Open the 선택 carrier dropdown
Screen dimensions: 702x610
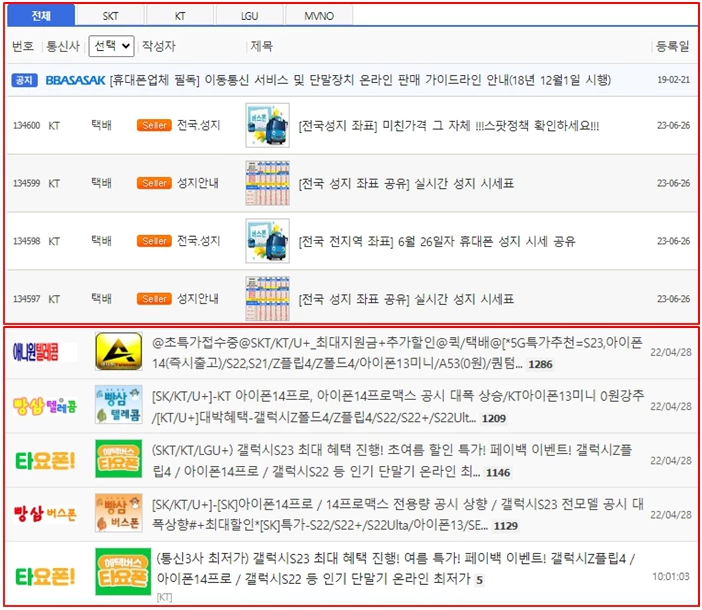pos(111,46)
